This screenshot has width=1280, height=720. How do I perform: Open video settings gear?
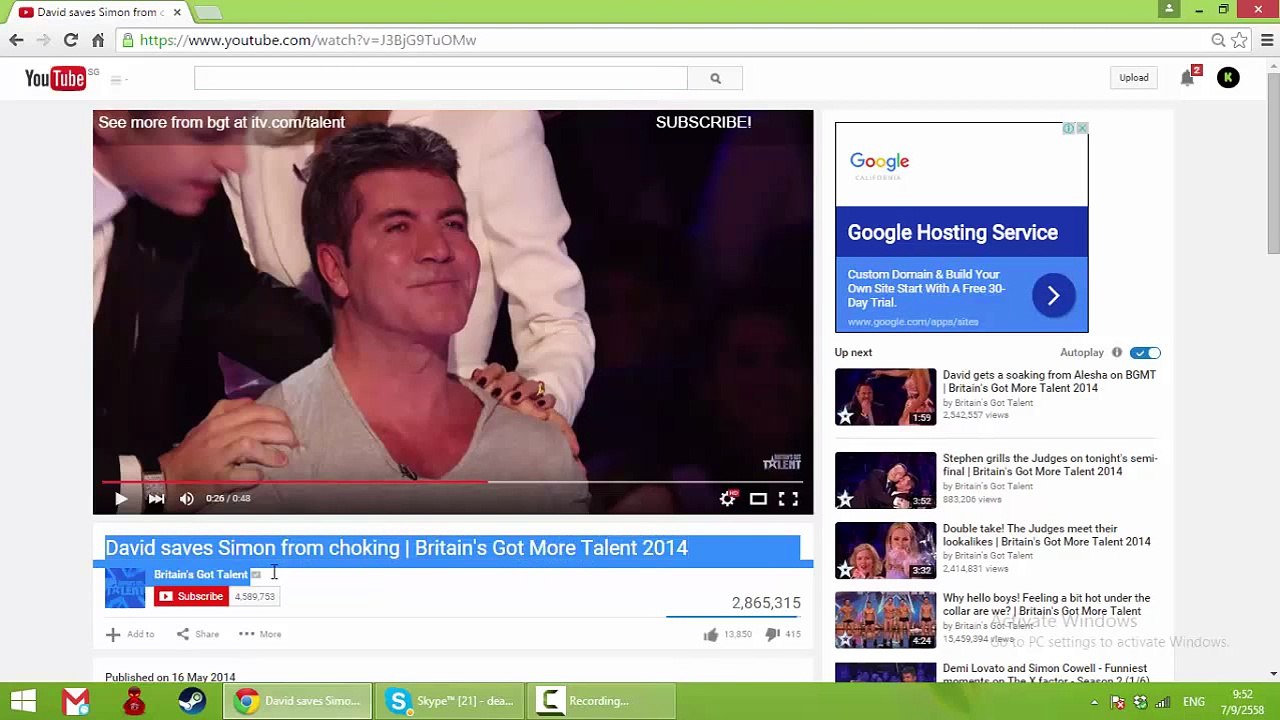tap(728, 498)
